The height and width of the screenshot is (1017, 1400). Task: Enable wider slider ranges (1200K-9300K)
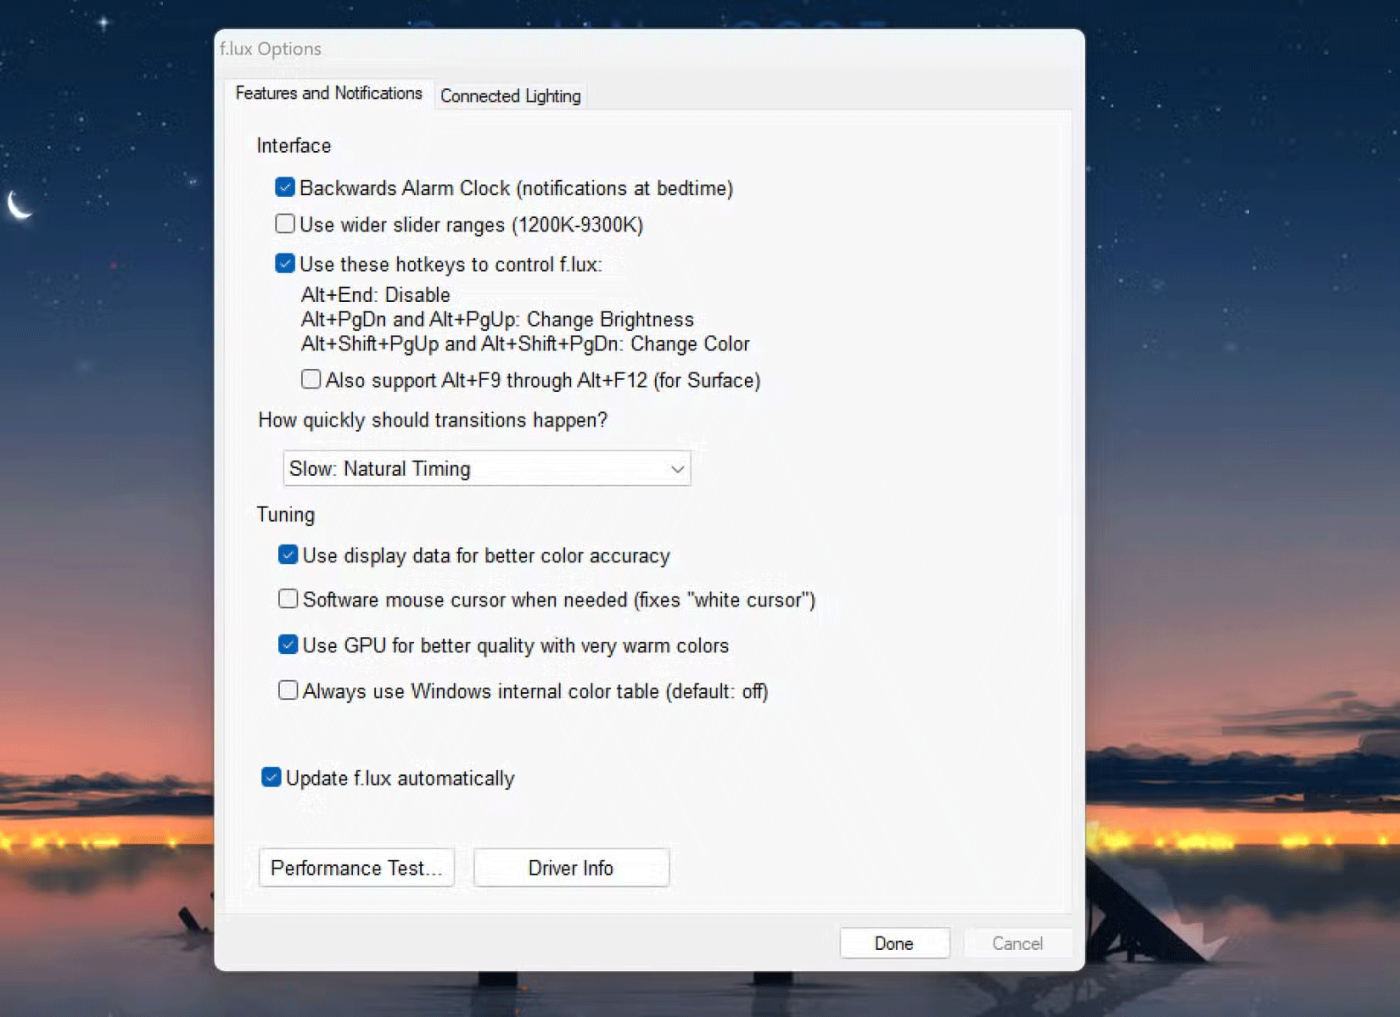(285, 224)
